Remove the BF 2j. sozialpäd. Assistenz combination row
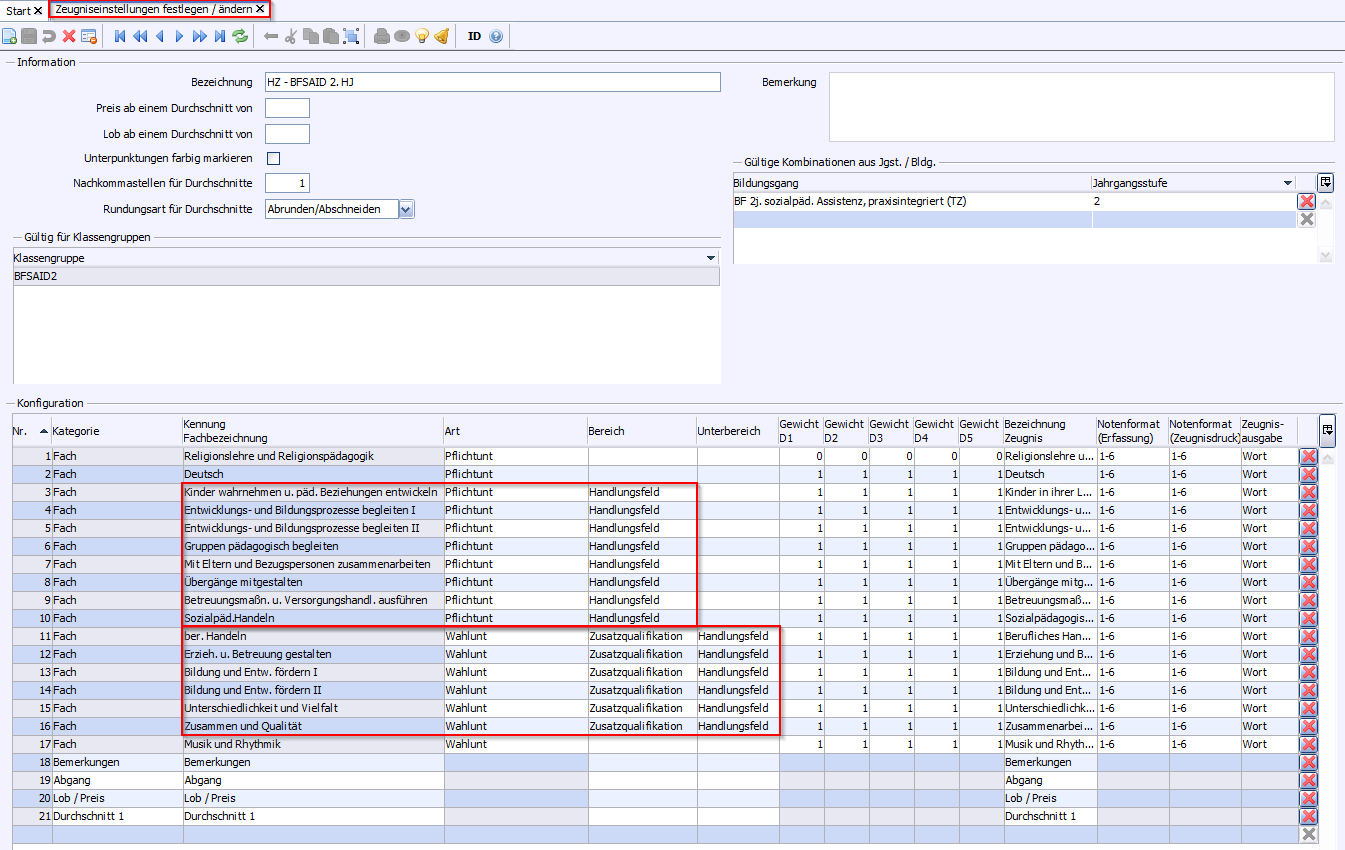This screenshot has height=850, width=1345. pyautogui.click(x=1306, y=201)
